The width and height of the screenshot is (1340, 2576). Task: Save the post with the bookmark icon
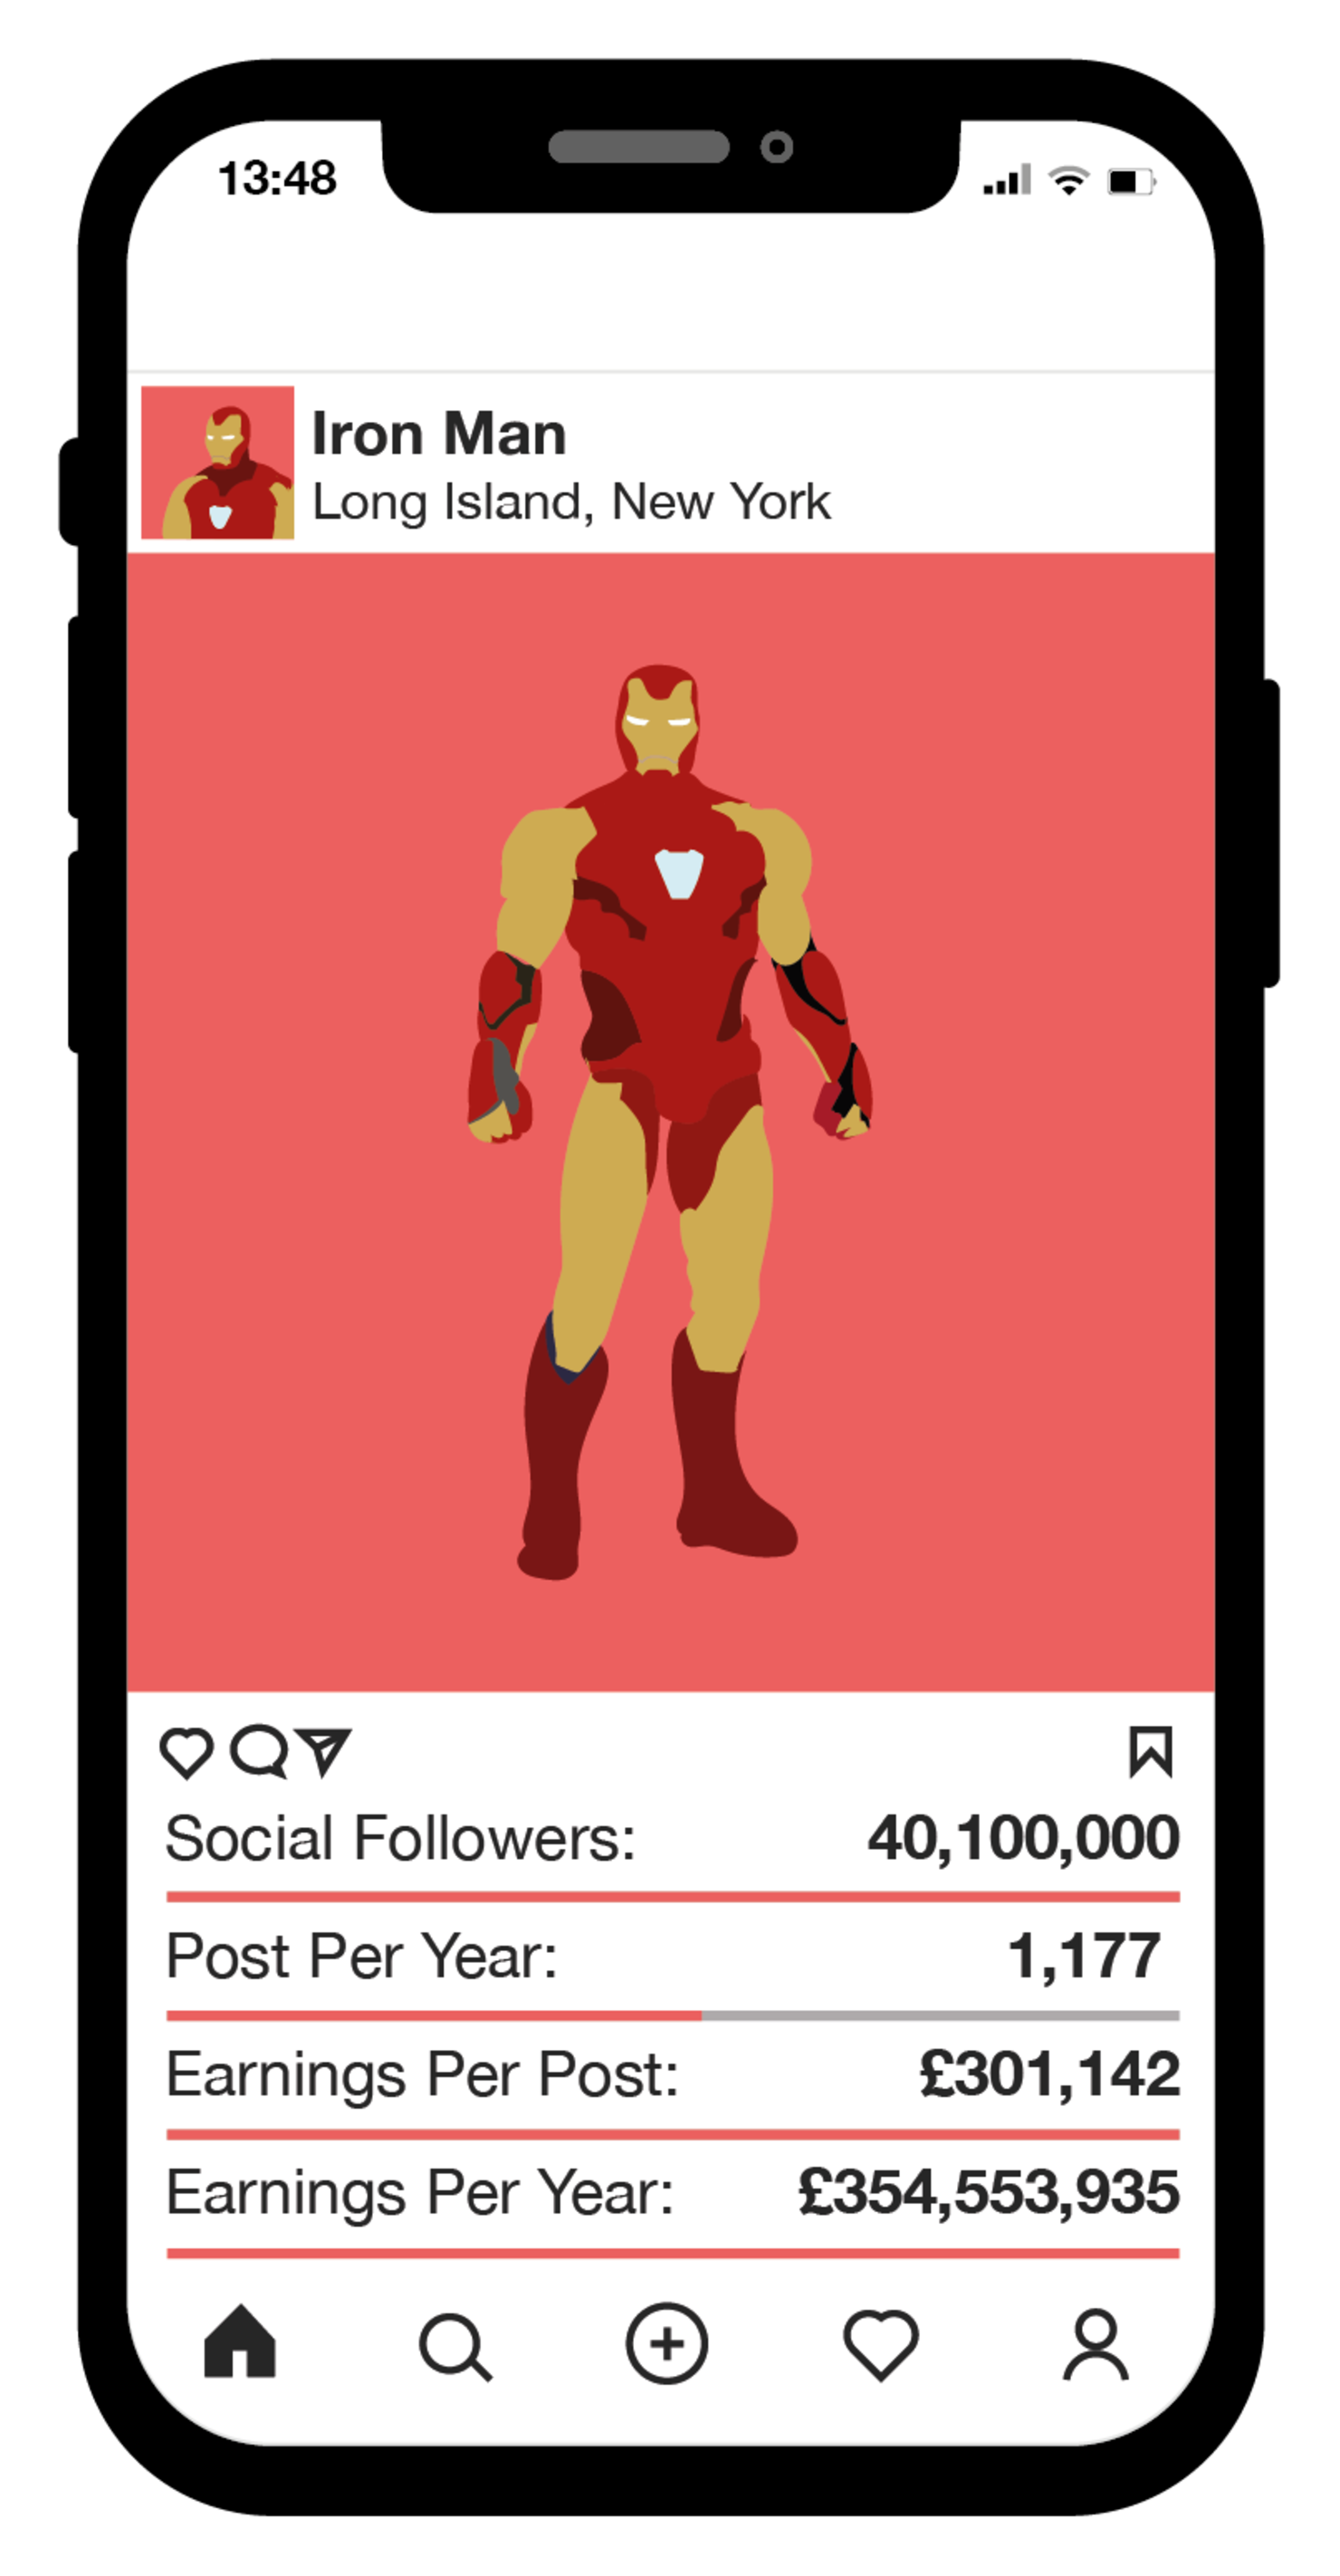click(1151, 1752)
